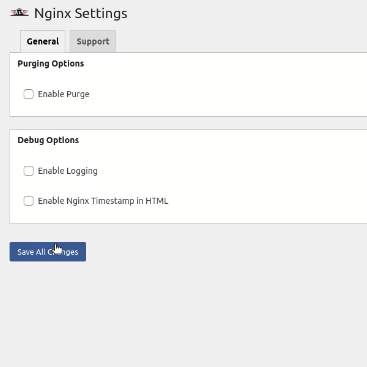Click the Debug Options section heading
Image resolution: width=367 pixels, height=367 pixels.
click(x=48, y=140)
